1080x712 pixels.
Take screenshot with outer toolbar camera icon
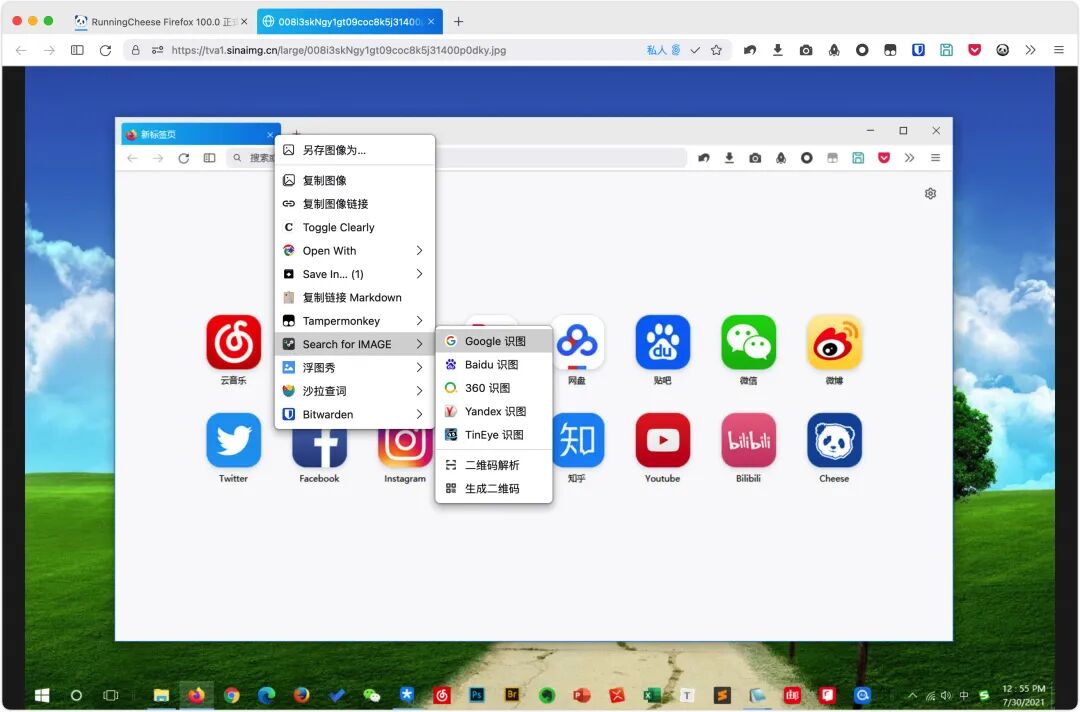tap(806, 50)
